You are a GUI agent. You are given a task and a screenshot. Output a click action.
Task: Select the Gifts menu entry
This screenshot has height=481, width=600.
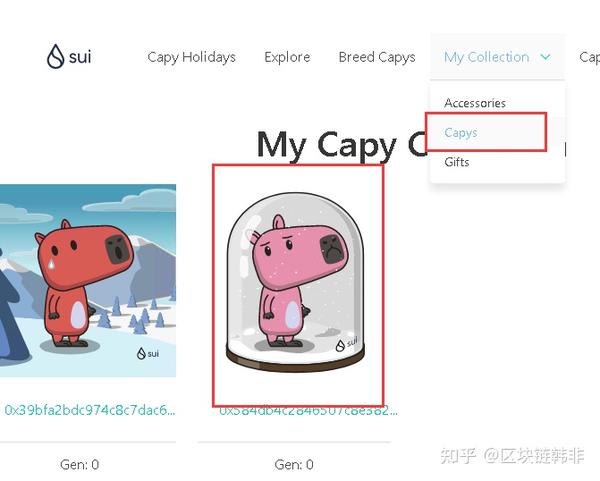pyautogui.click(x=457, y=162)
